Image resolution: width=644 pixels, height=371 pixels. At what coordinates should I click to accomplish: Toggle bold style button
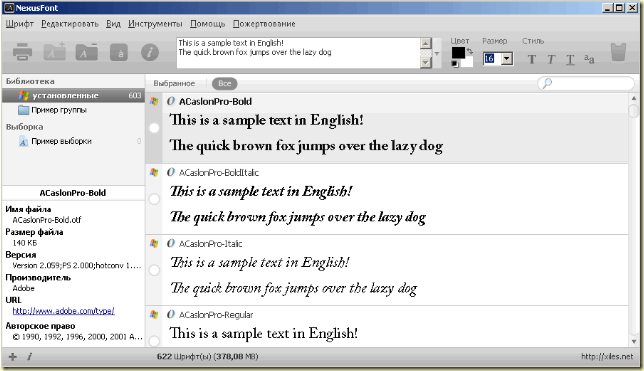click(532, 60)
